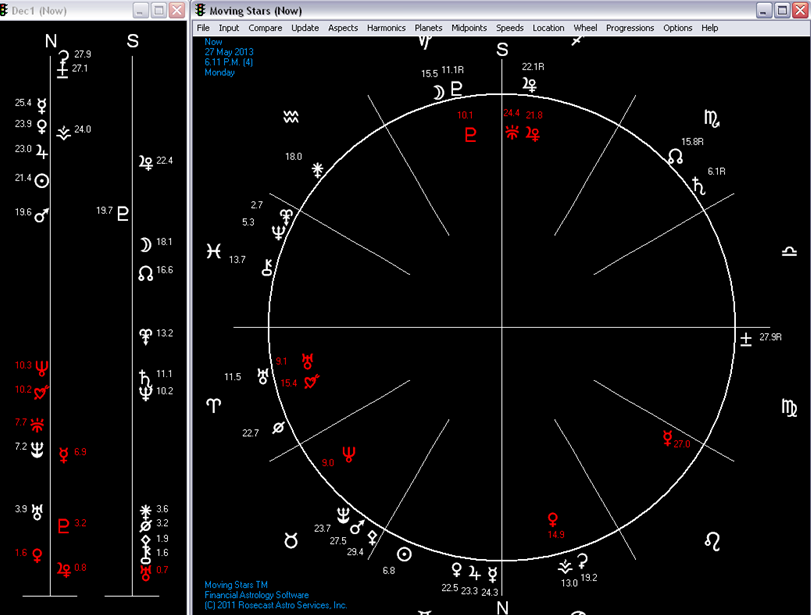Click the Mars glyph at 19.6 in Dec1

41,215
